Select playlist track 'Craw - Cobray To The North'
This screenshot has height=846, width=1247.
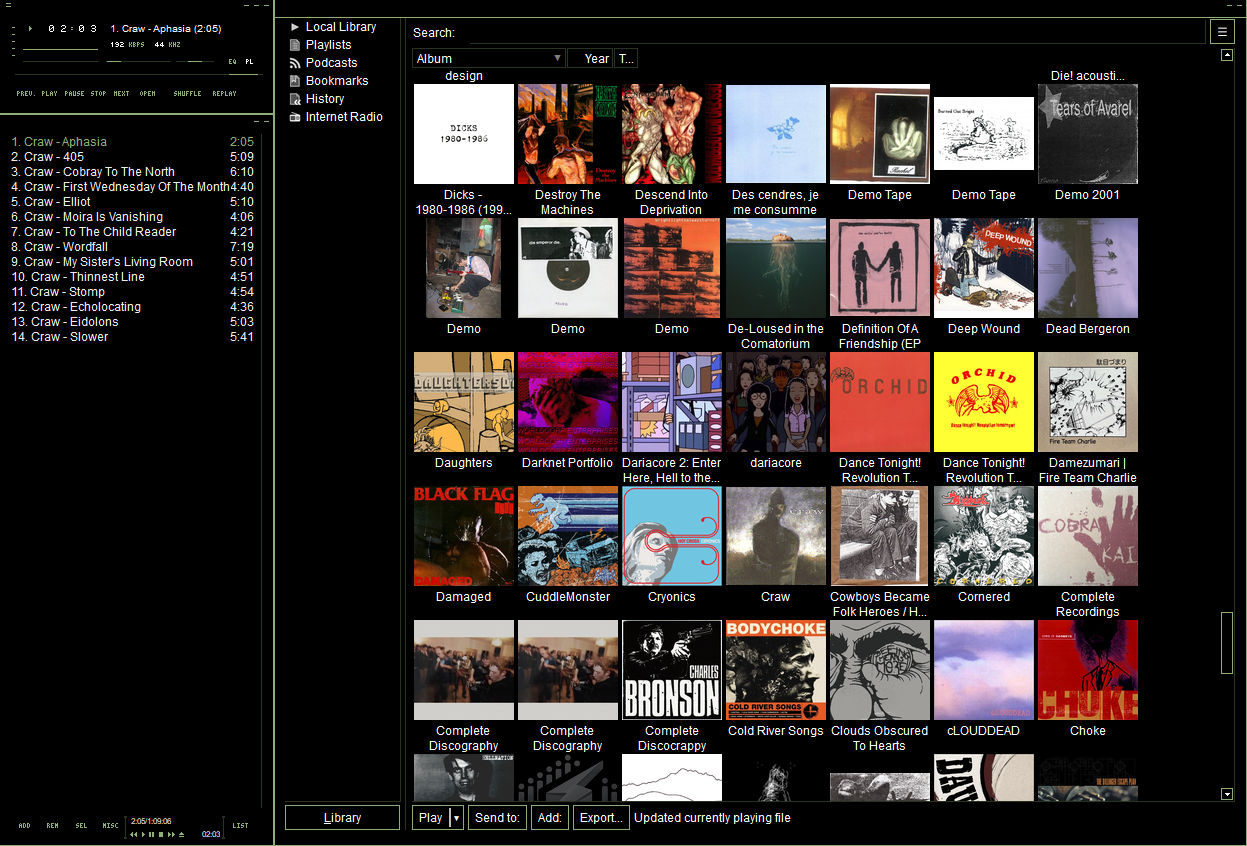[132, 172]
